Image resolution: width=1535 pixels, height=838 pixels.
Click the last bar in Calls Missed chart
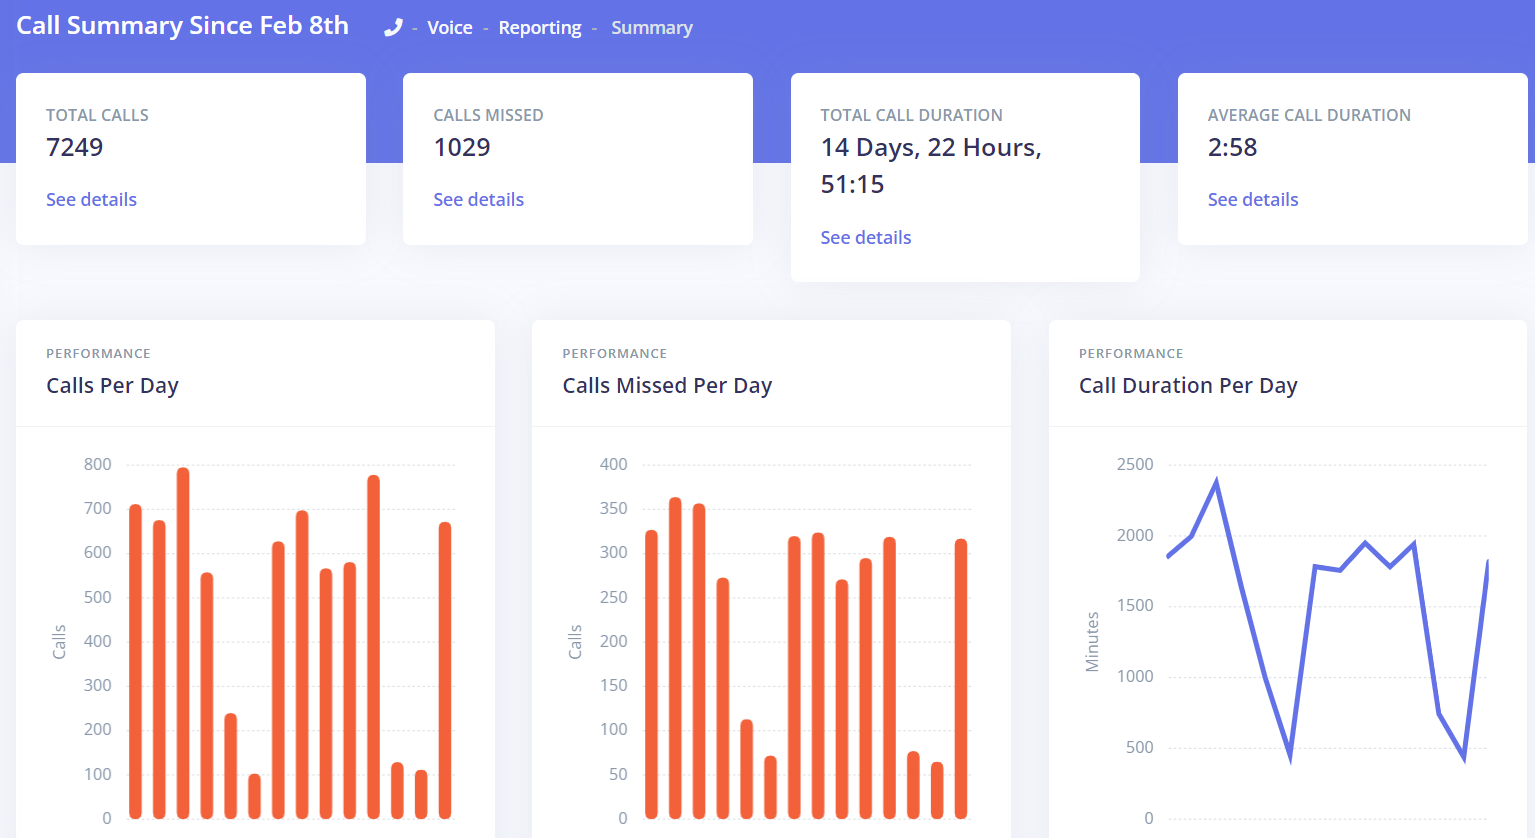click(961, 679)
